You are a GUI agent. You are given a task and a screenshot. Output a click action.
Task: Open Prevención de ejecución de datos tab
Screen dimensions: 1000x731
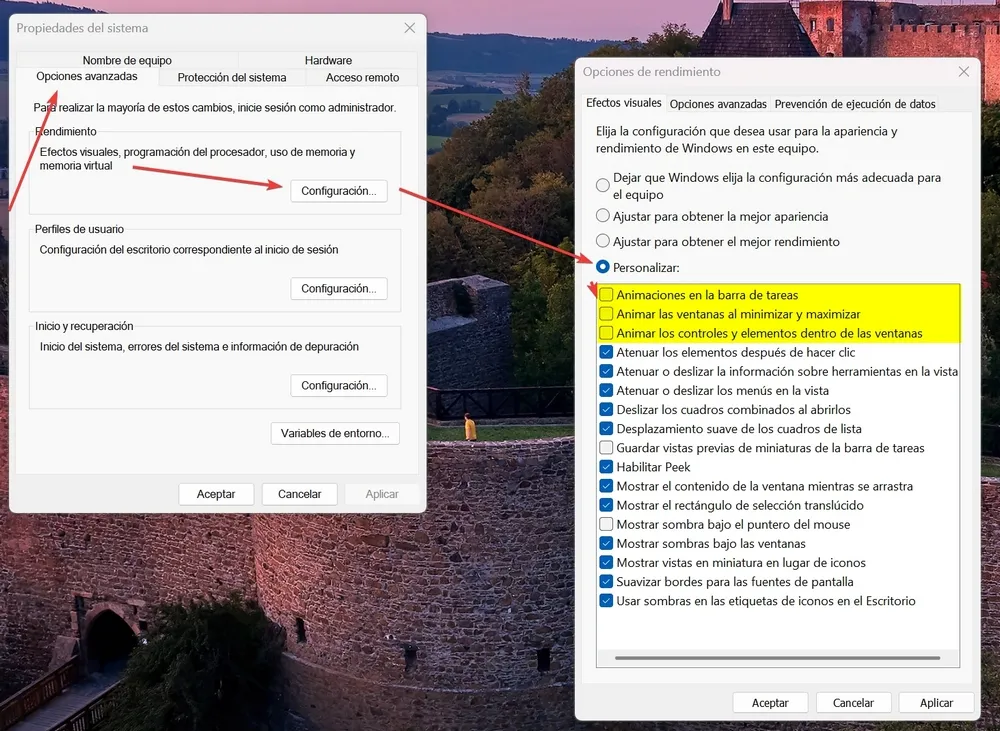click(x=855, y=104)
